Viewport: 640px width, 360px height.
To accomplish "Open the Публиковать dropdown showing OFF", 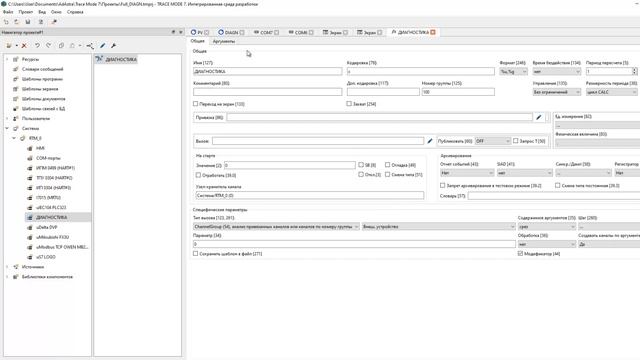I will pyautogui.click(x=493, y=141).
